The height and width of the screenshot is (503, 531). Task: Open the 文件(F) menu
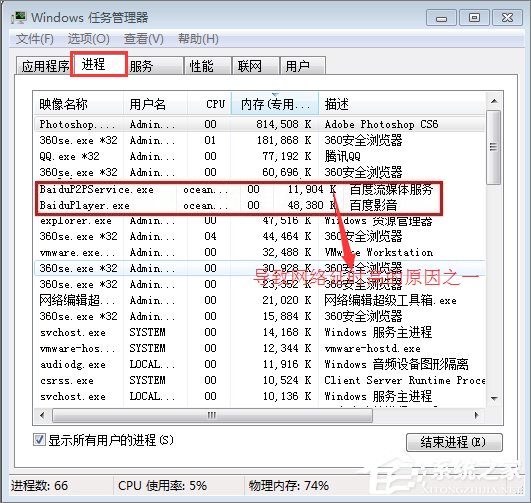(35, 39)
